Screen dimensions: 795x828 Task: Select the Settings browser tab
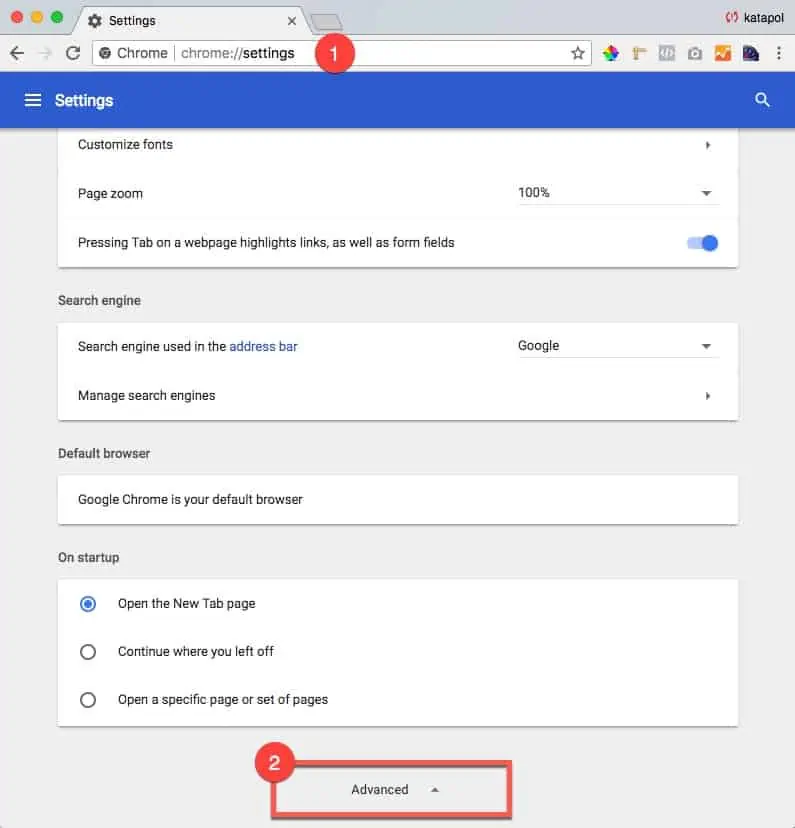coord(190,21)
